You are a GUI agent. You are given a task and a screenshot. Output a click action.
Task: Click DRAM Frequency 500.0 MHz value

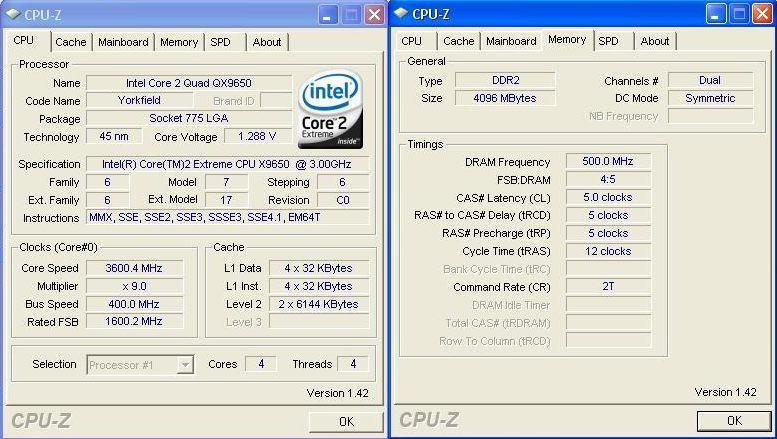pyautogui.click(x=609, y=161)
